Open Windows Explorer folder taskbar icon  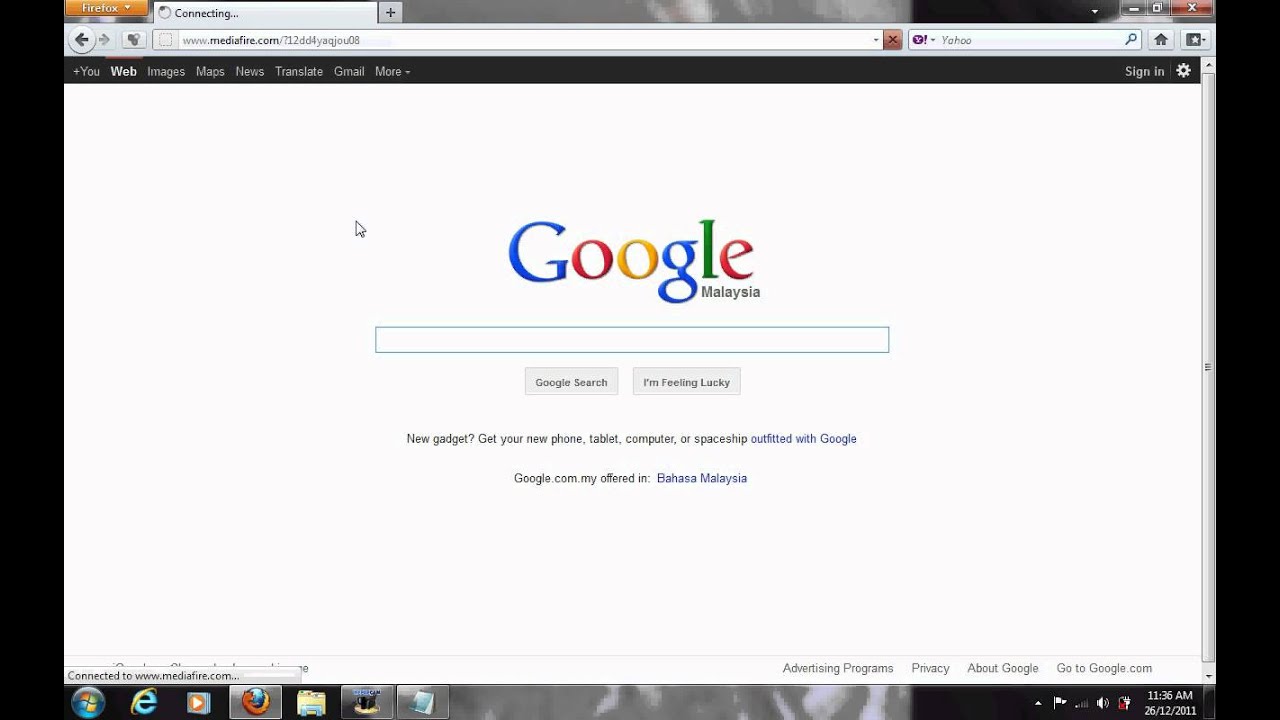click(311, 702)
